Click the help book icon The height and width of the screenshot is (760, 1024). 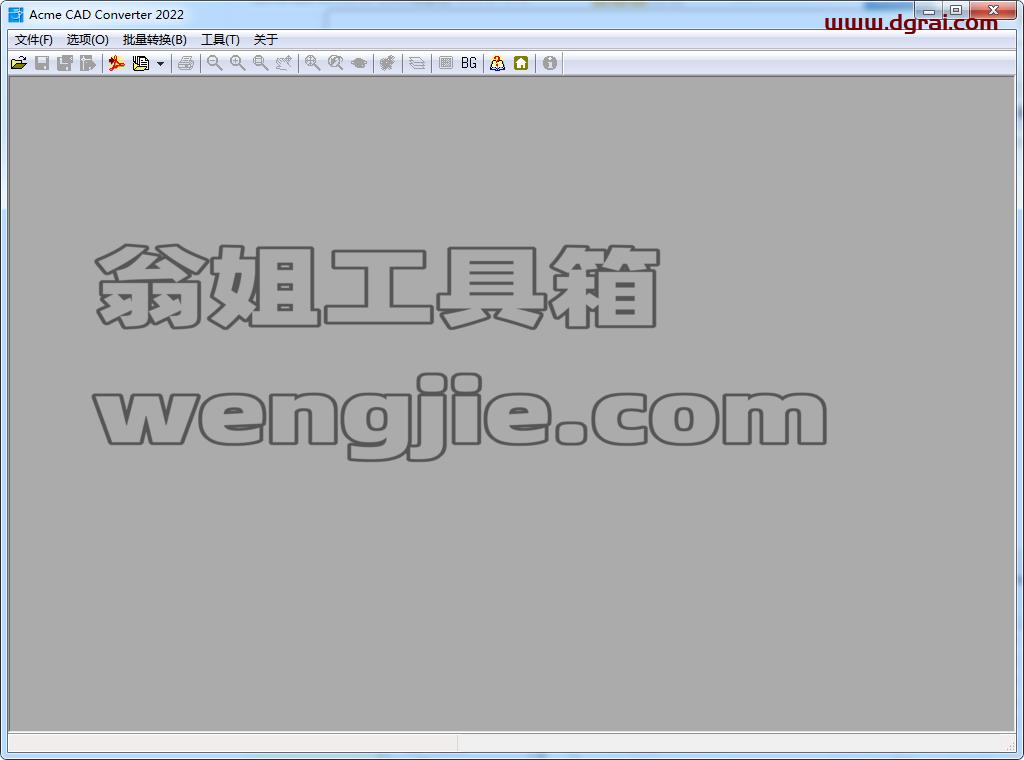[x=498, y=63]
